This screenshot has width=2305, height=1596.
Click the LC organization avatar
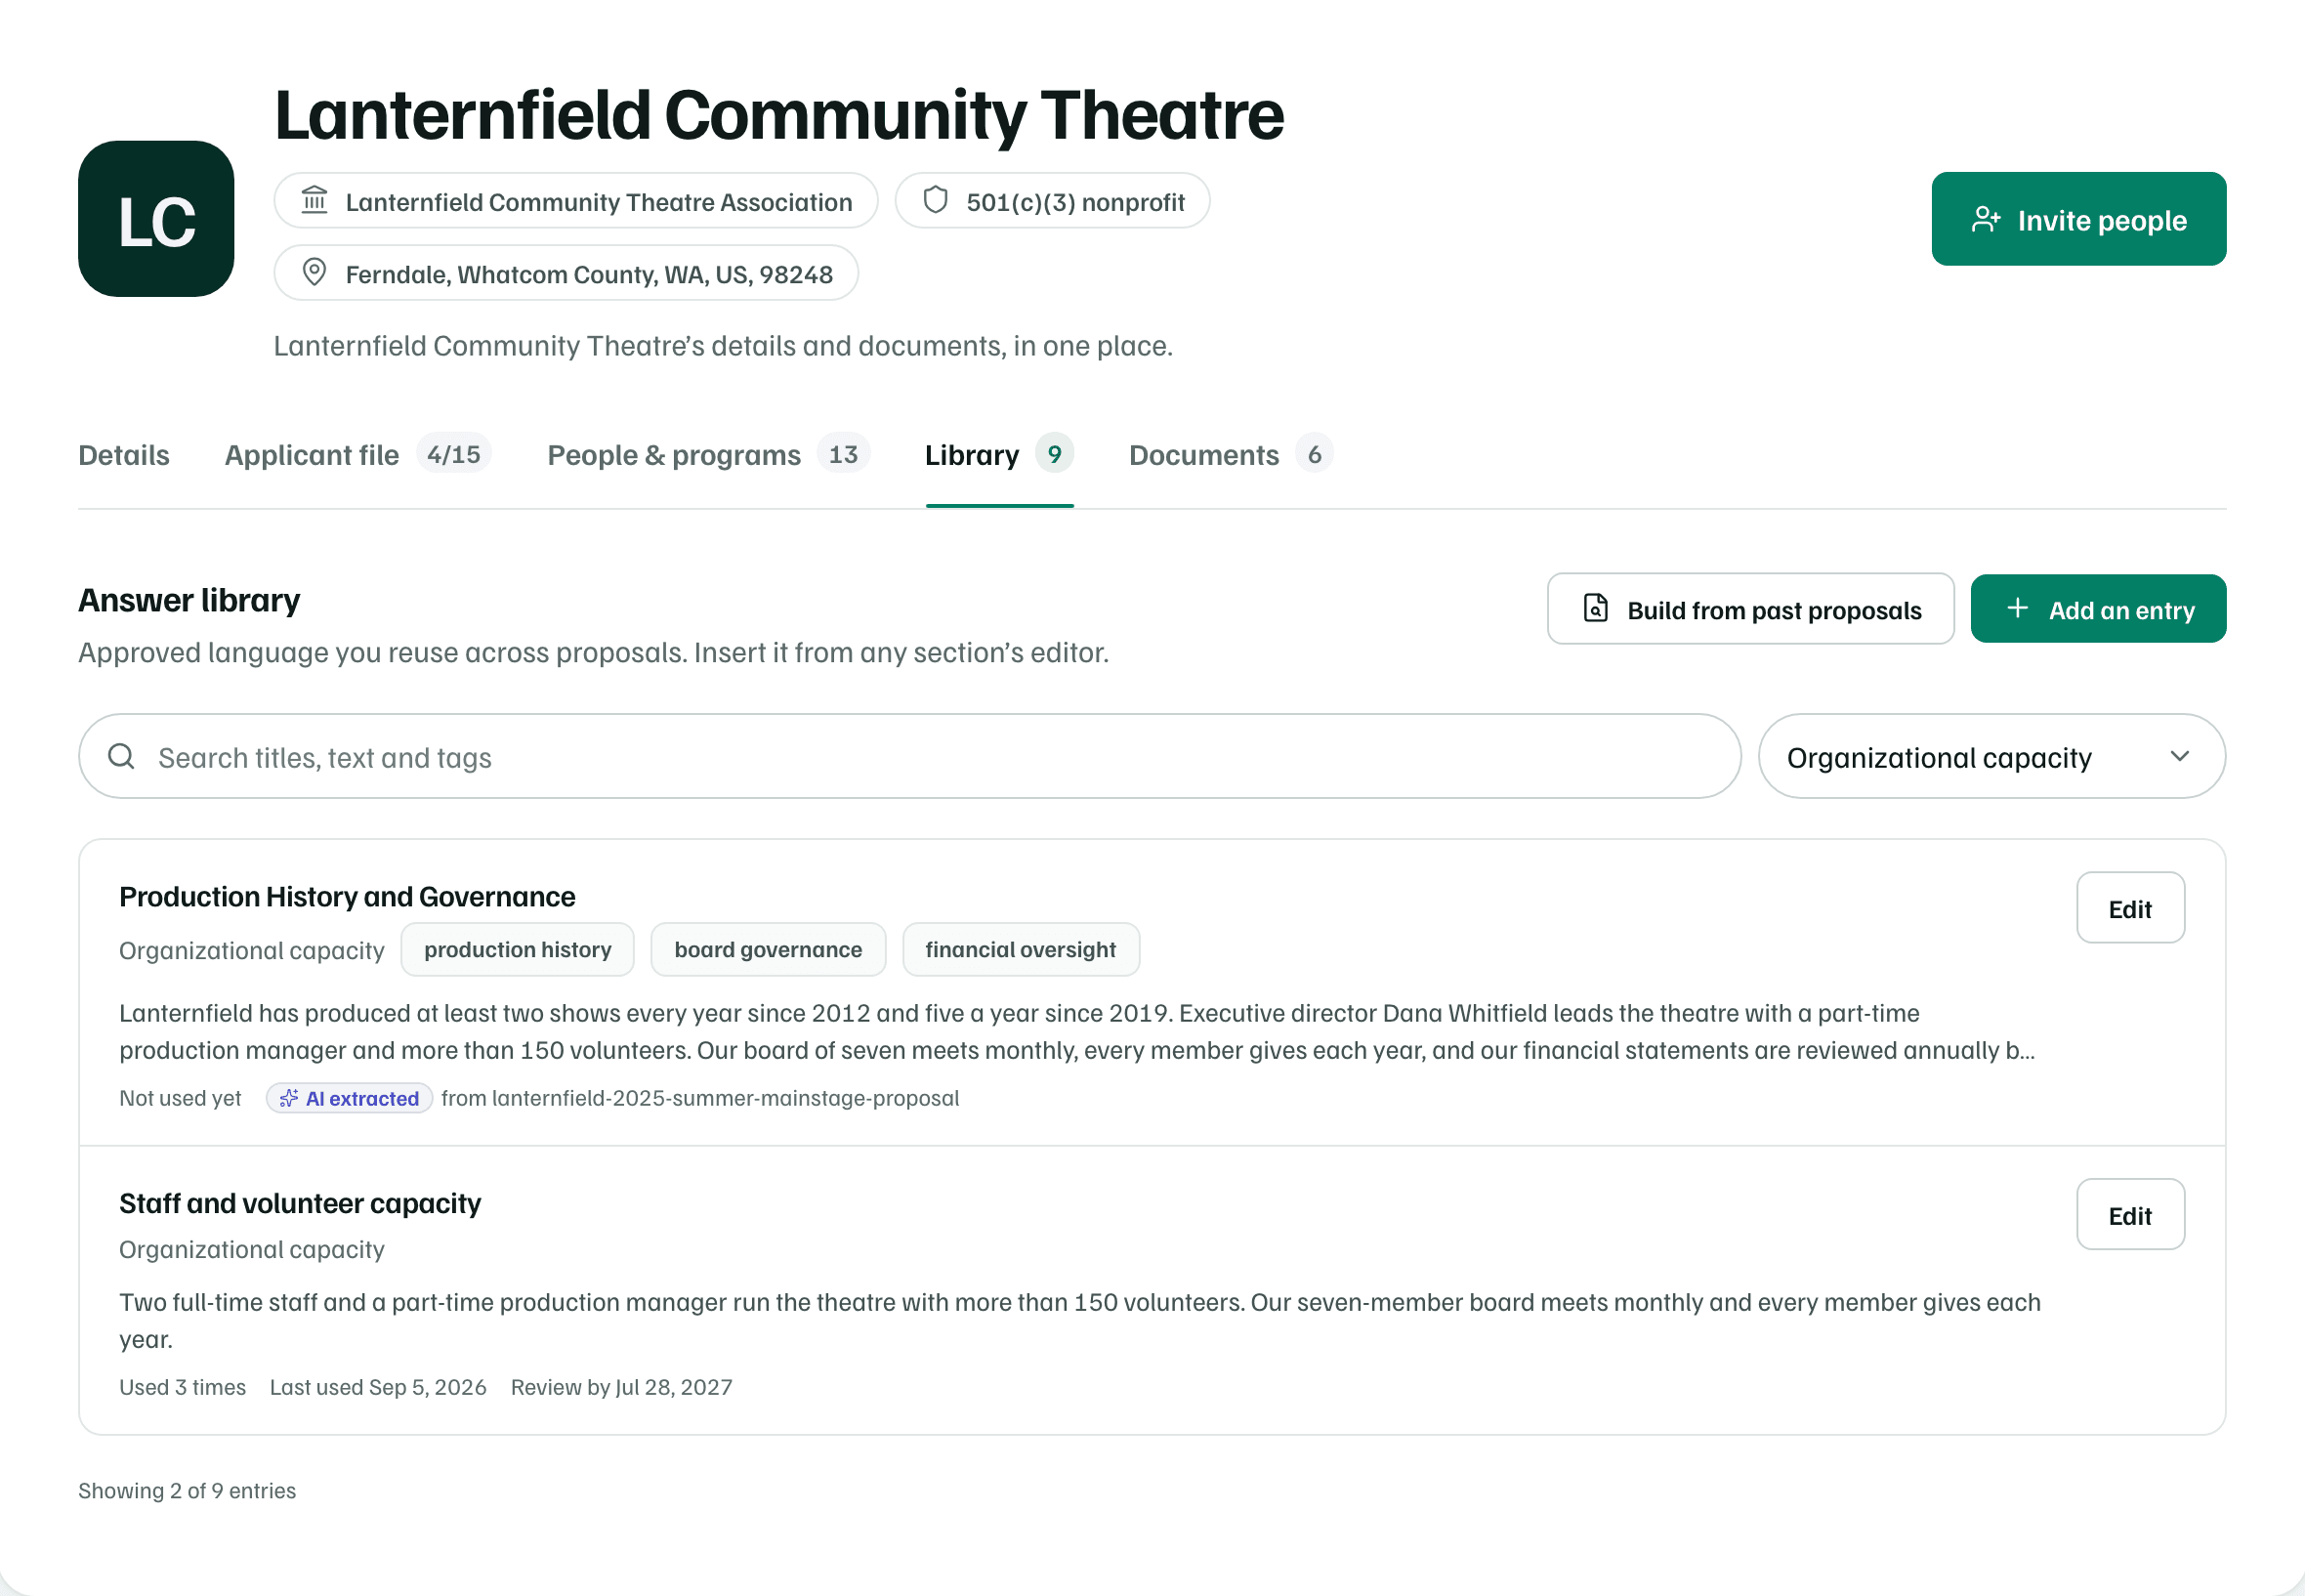[156, 219]
